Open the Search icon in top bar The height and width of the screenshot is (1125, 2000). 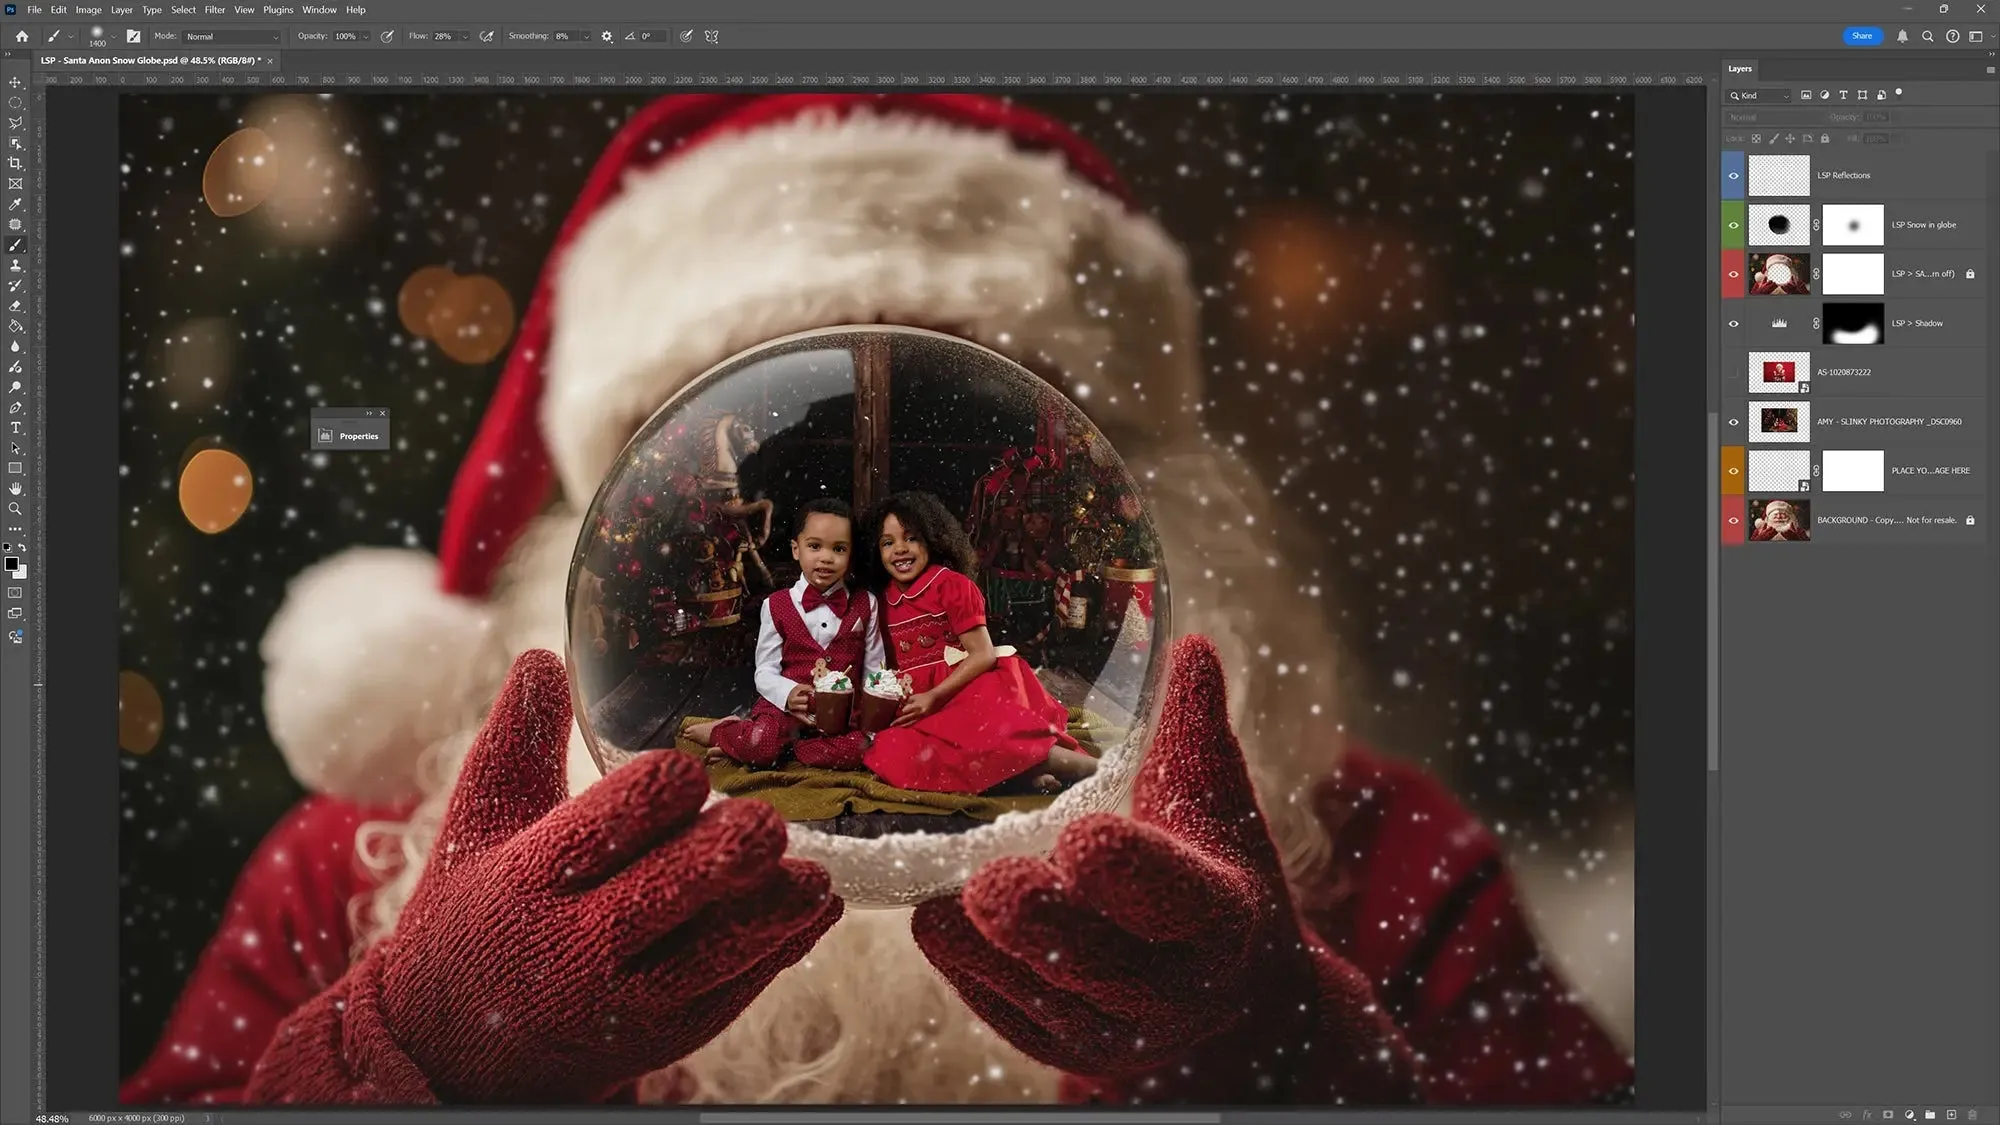1927,36
